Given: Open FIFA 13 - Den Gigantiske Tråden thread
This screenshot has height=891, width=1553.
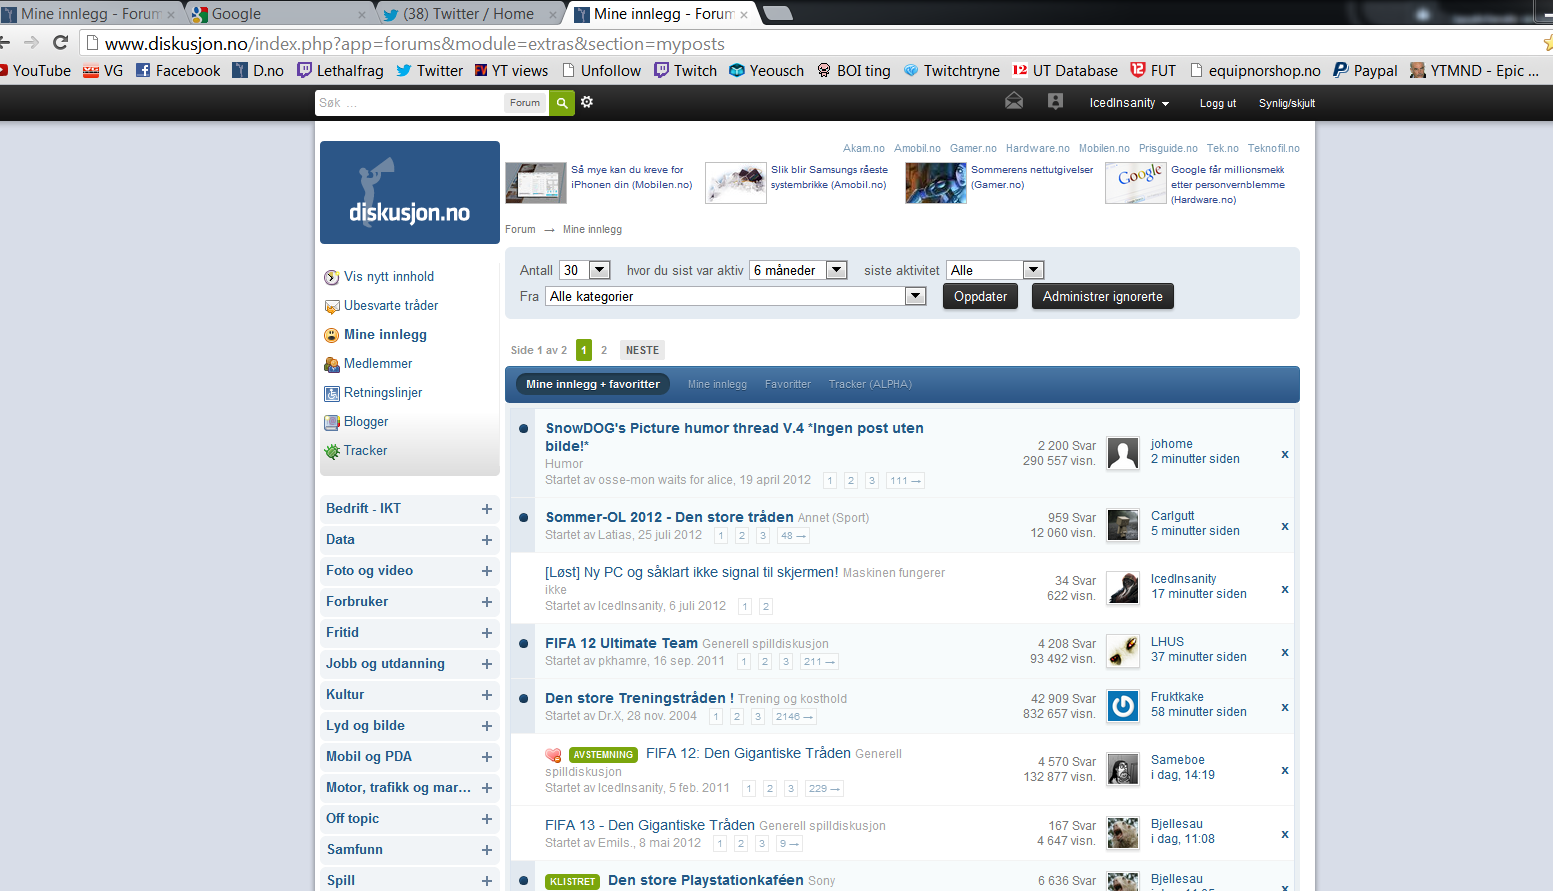Looking at the screenshot, I should (x=650, y=825).
